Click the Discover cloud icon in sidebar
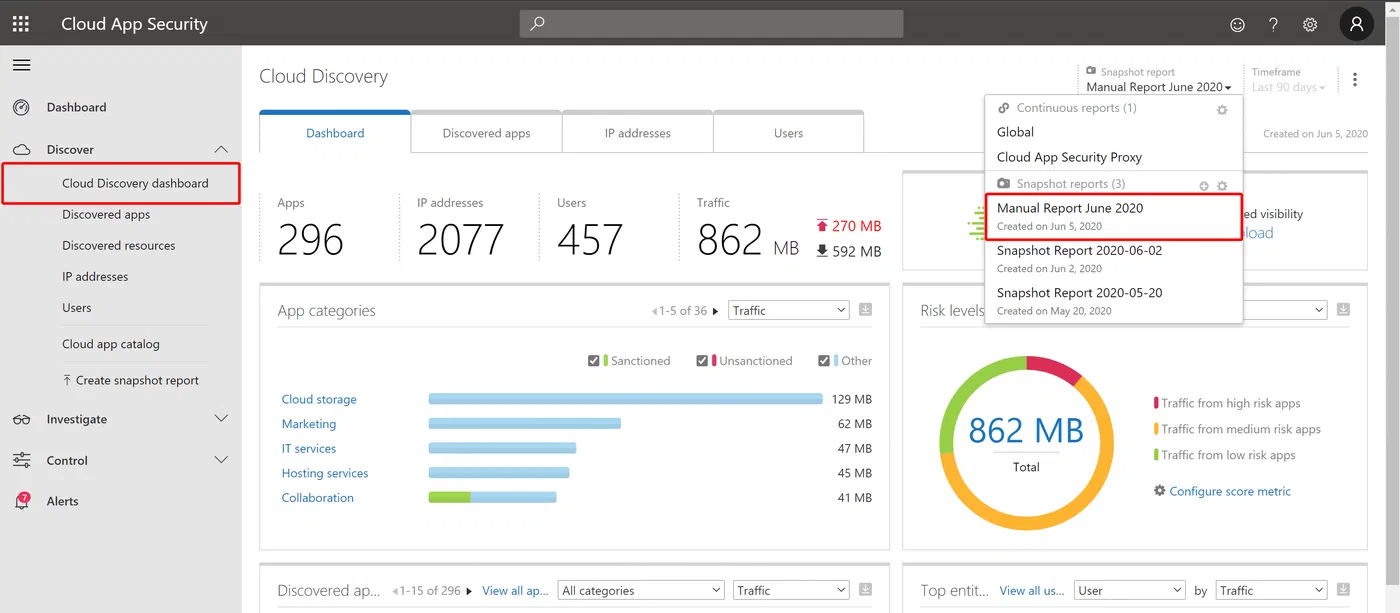This screenshot has height=613, width=1400. pos(21,150)
